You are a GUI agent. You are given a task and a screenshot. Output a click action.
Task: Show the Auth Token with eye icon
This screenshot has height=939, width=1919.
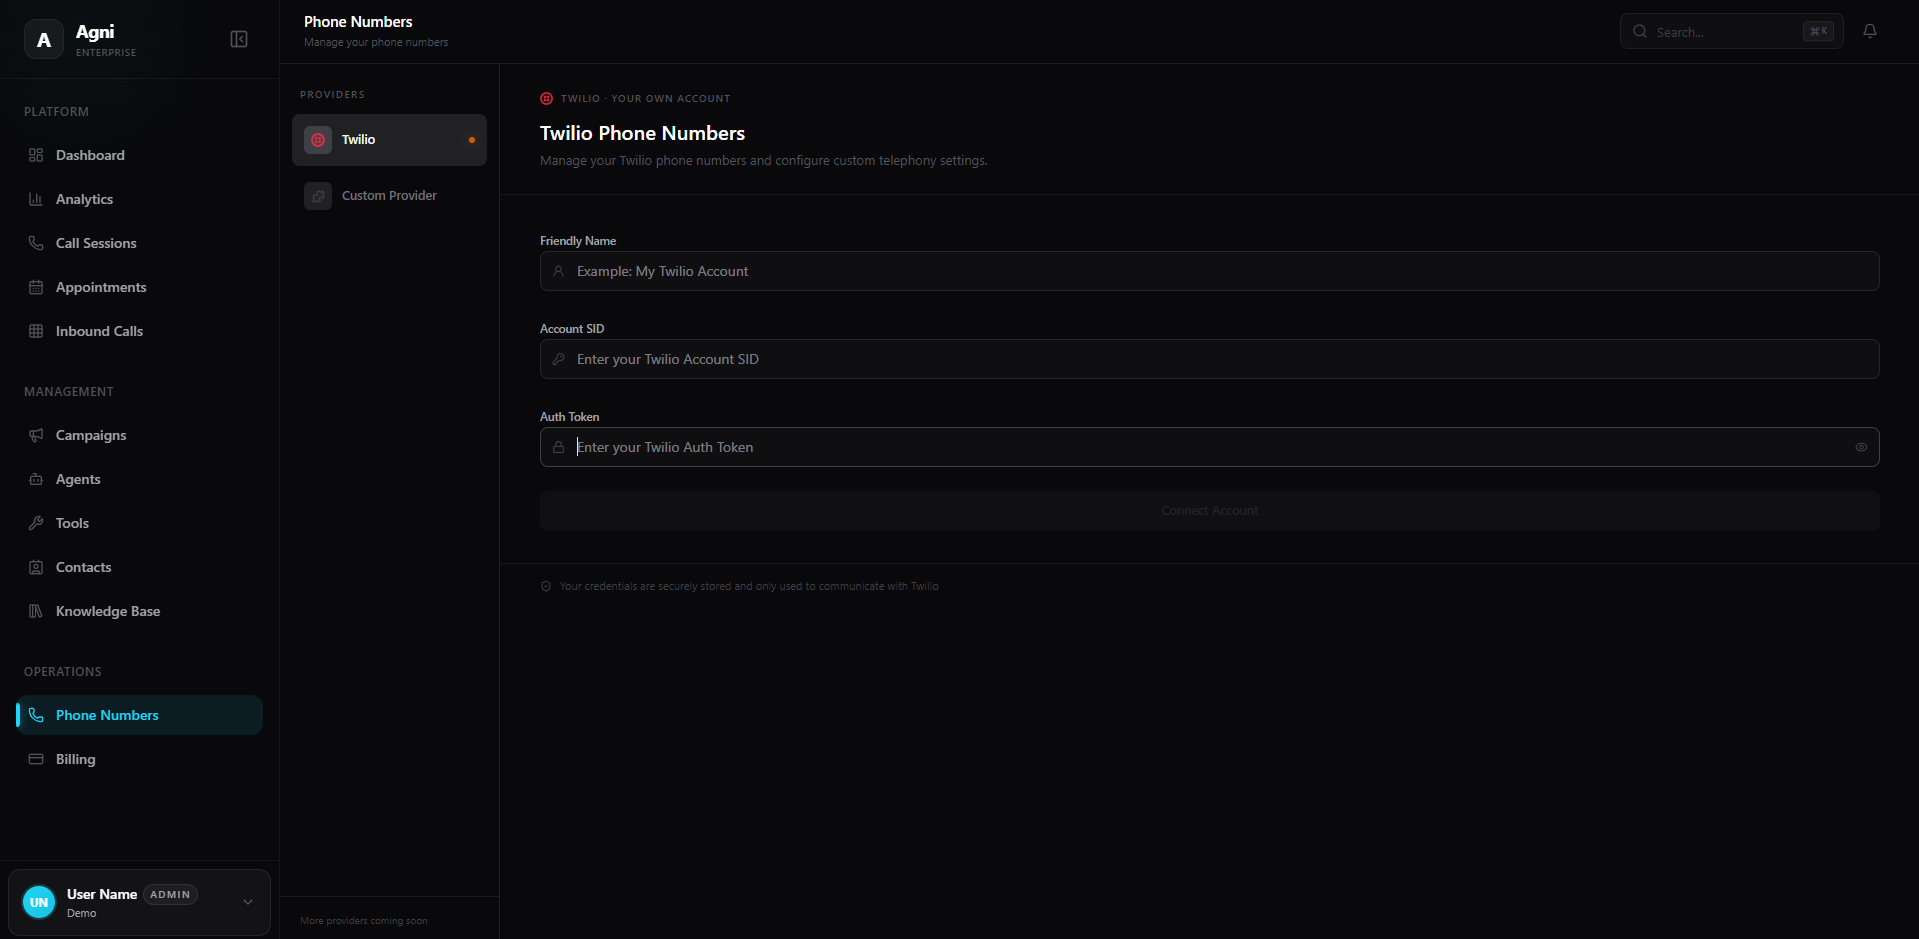(1861, 447)
